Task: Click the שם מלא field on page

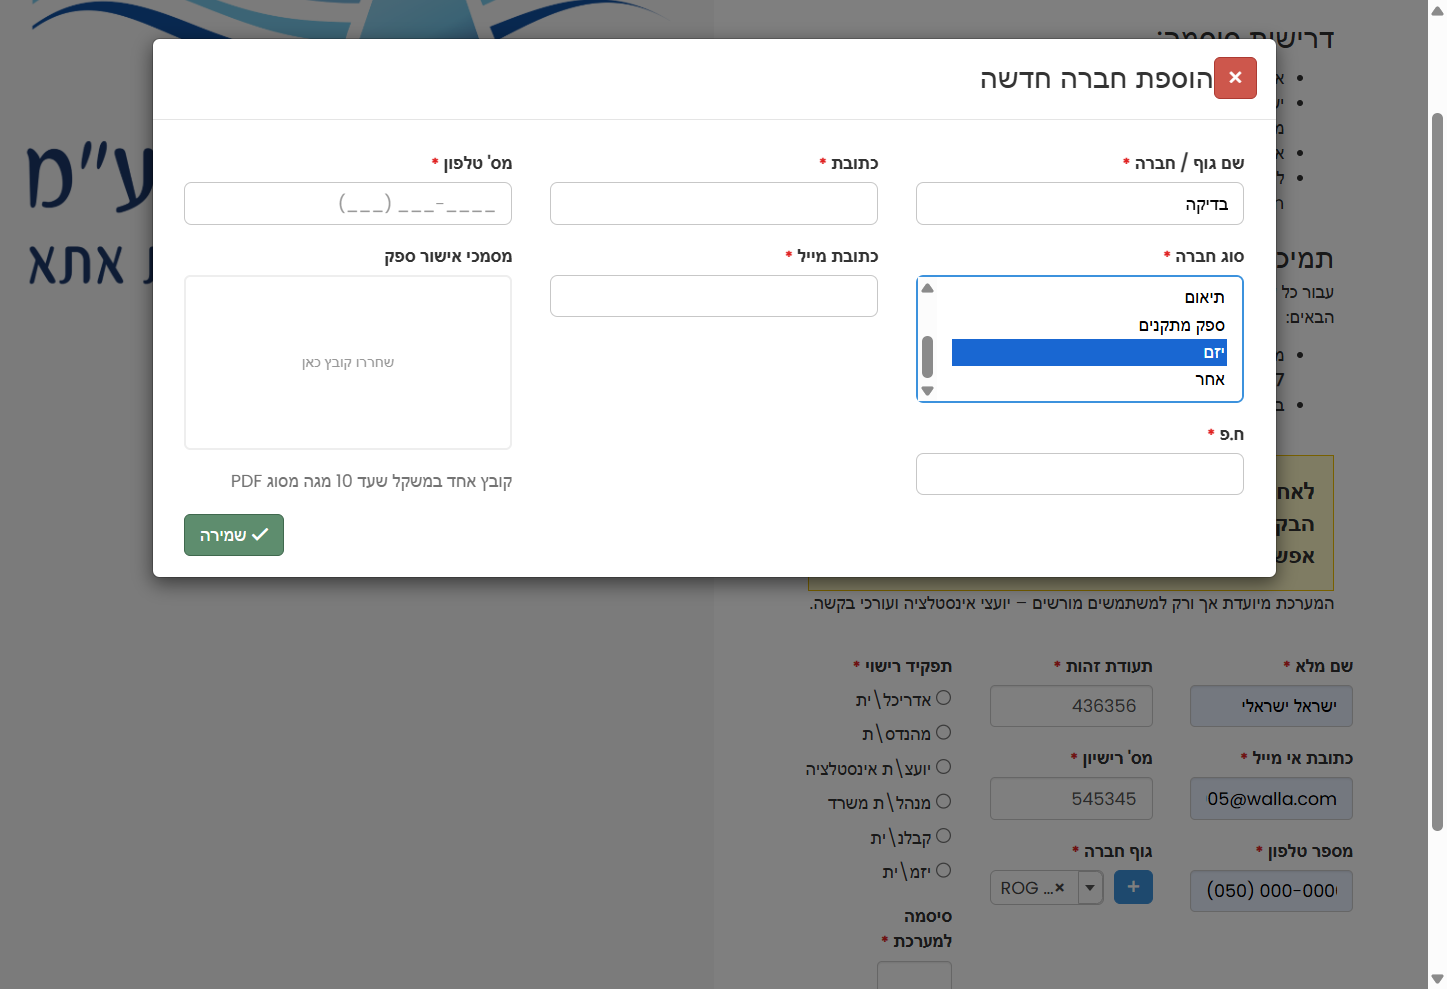Action: click(x=1271, y=706)
